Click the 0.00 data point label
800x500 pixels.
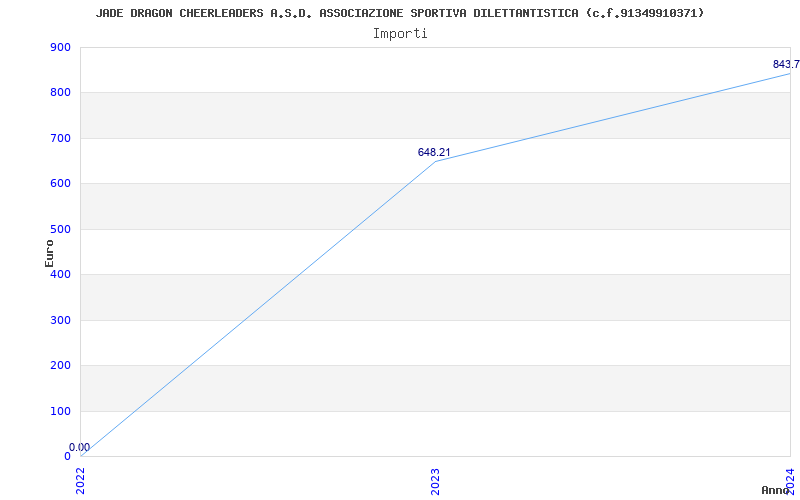80,447
